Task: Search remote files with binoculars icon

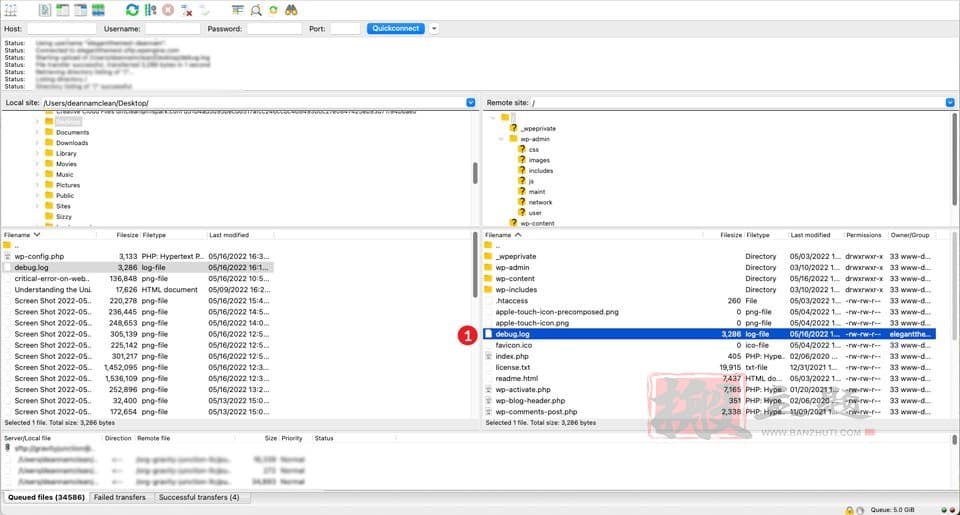Action: pos(291,10)
